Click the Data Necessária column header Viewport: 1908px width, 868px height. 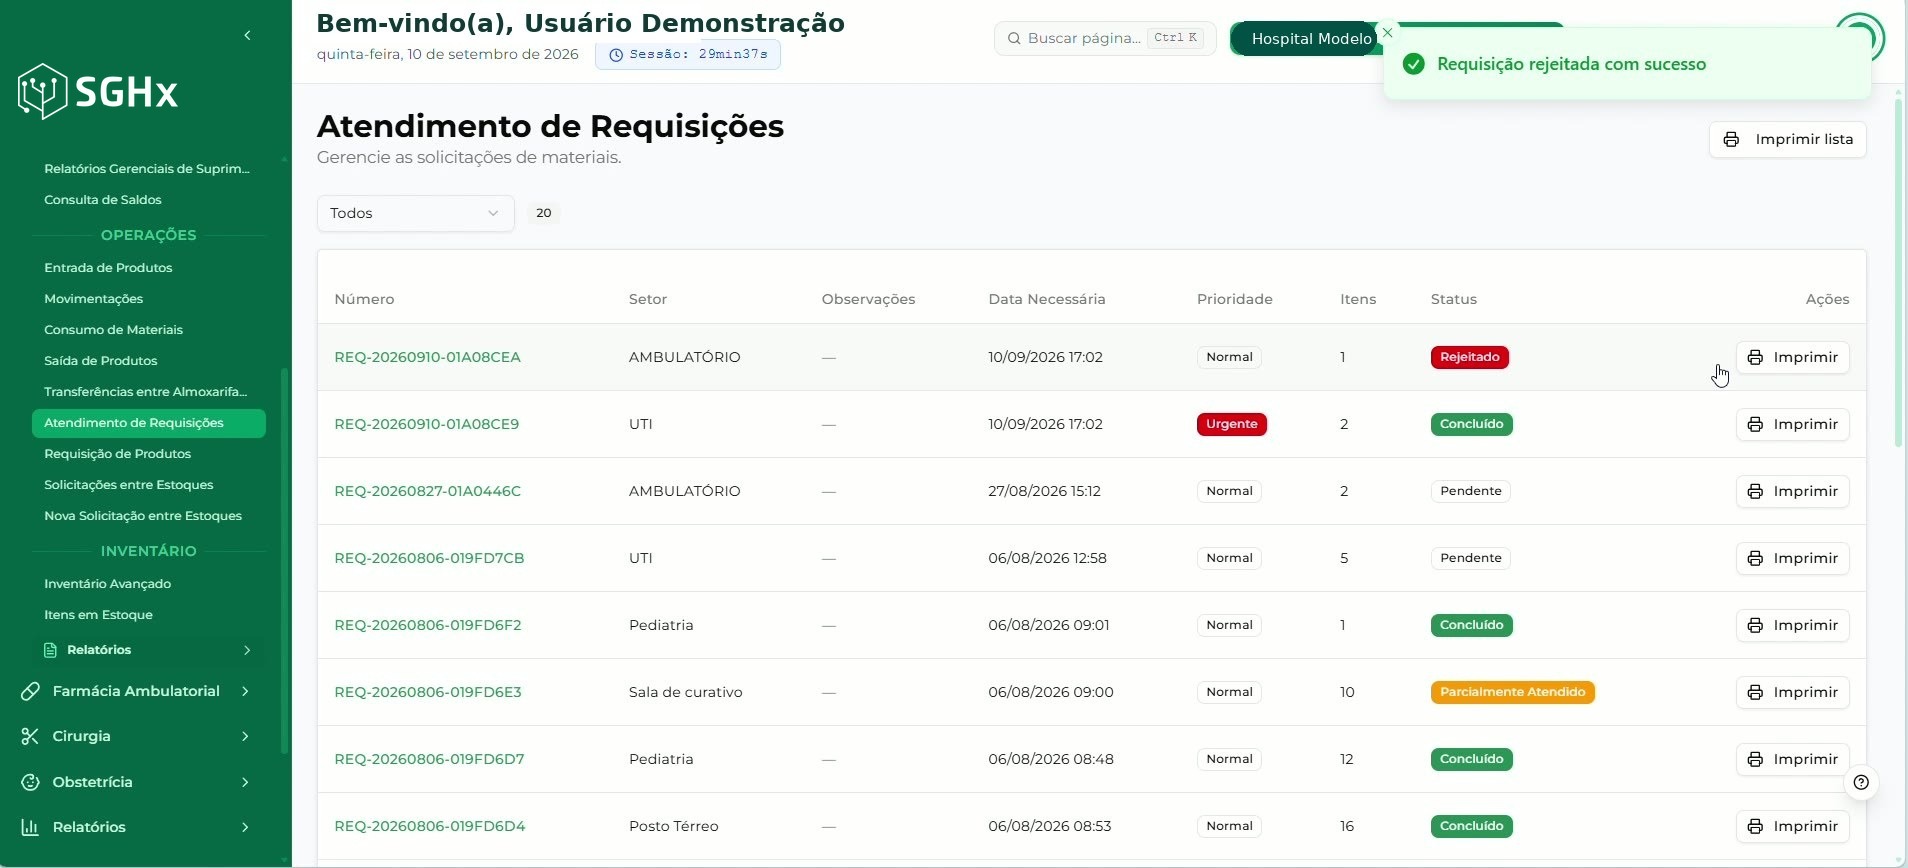pos(1046,299)
